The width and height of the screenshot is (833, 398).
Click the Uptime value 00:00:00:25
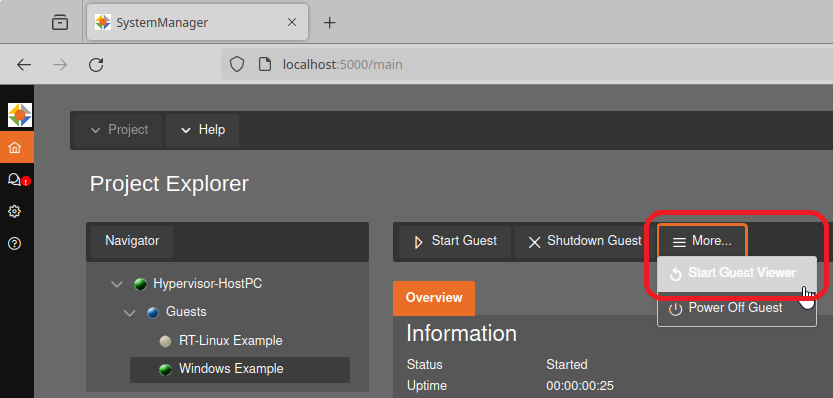click(x=580, y=385)
